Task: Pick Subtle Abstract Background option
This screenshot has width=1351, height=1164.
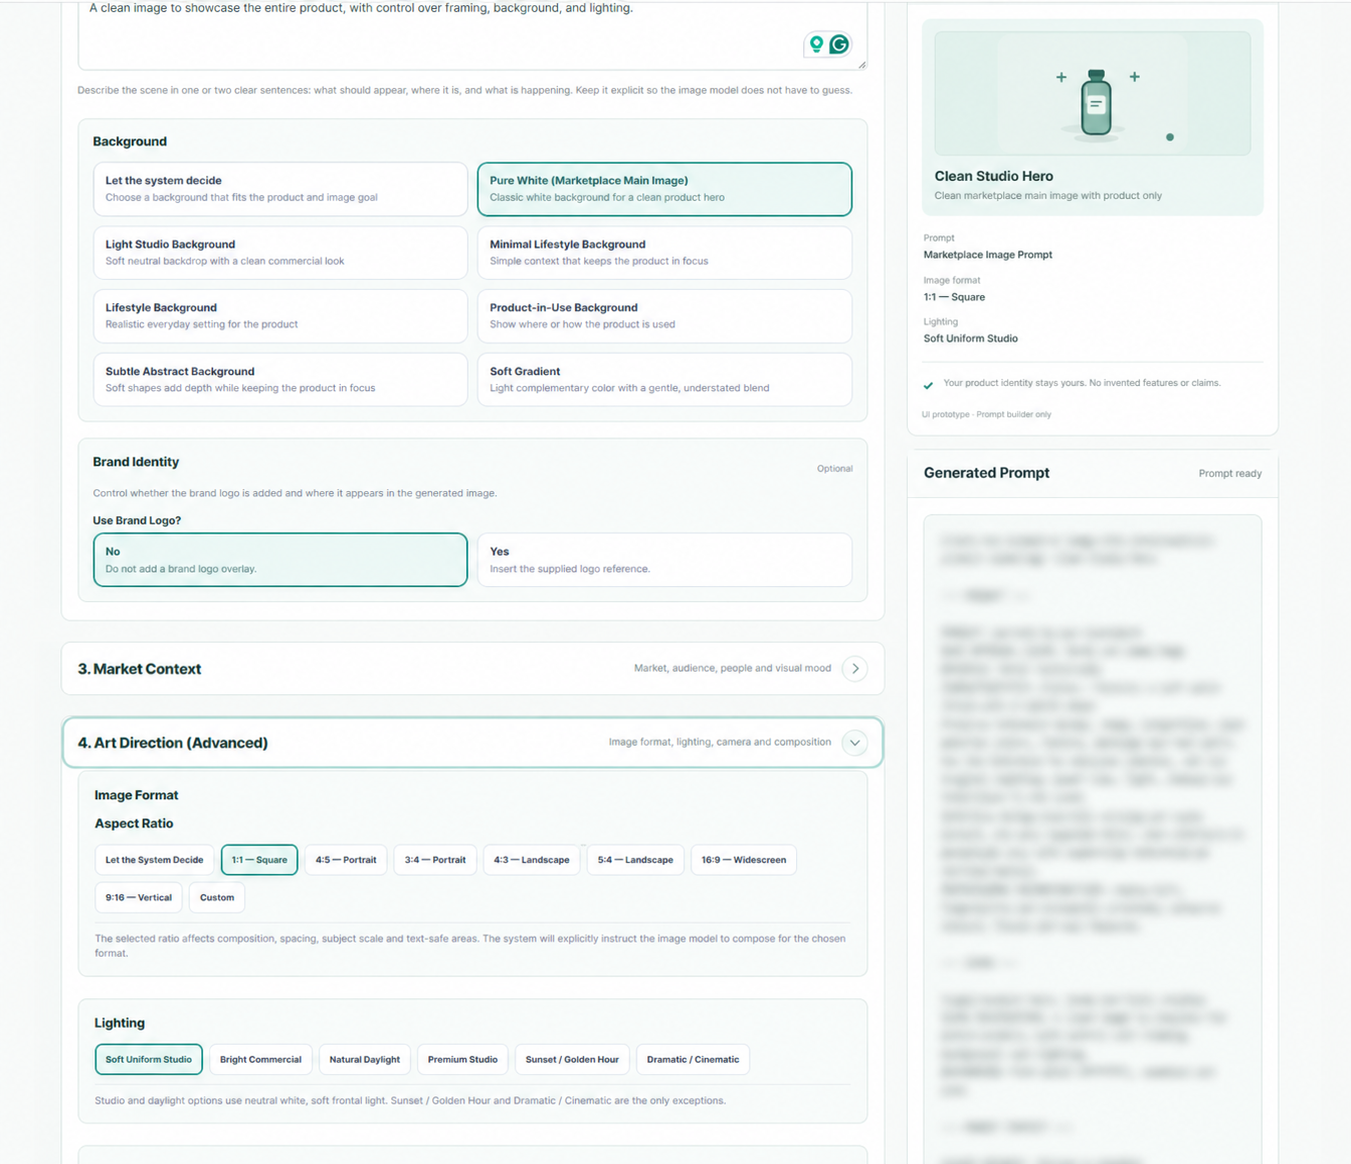Action: (x=280, y=380)
